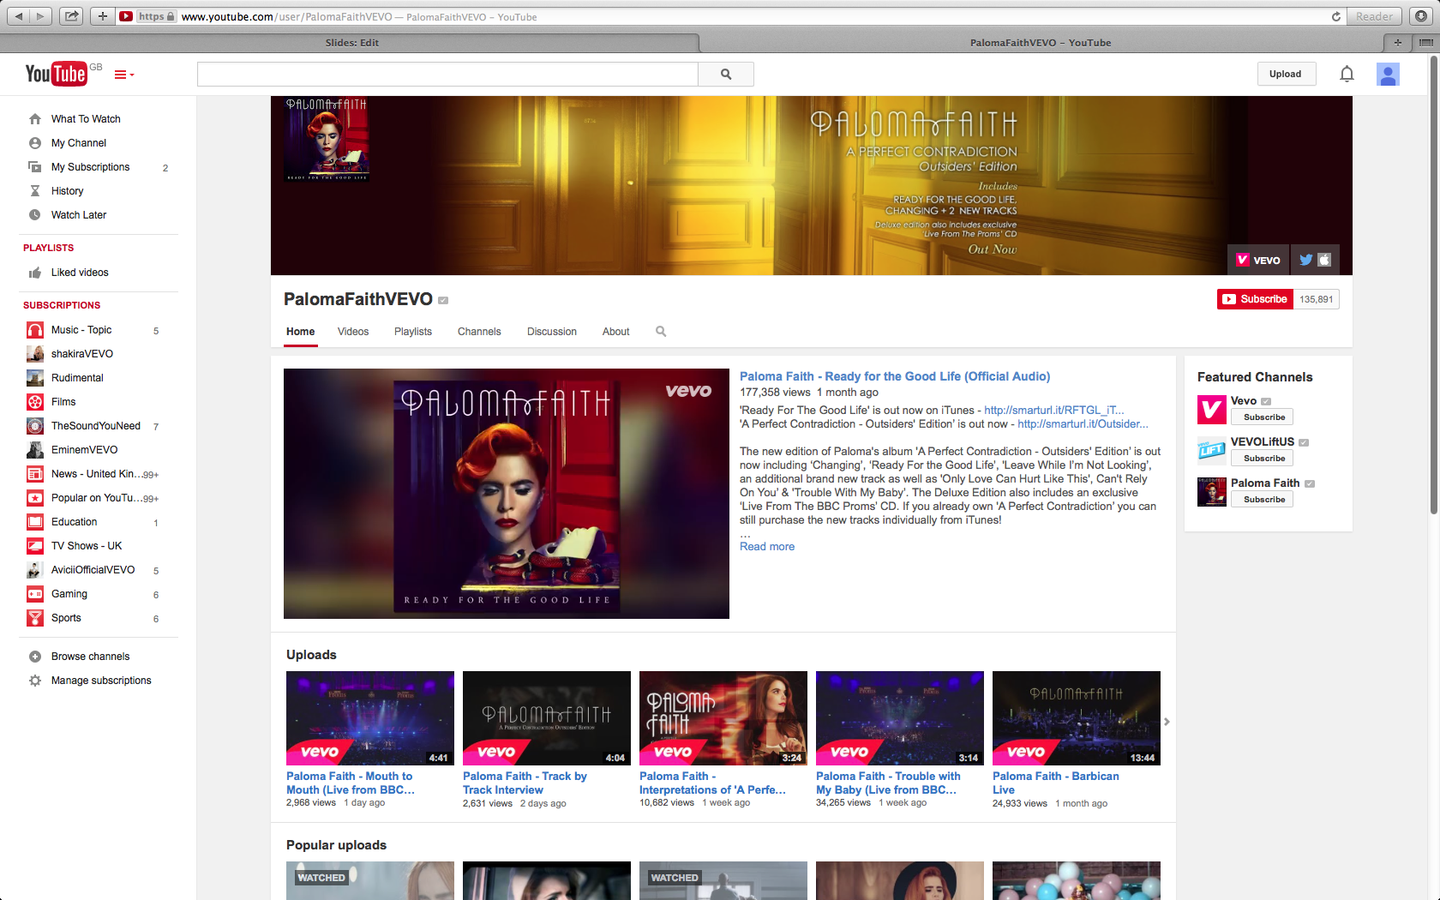
Task: Open AviciiOfficialVEVO subscription
Action: point(93,570)
